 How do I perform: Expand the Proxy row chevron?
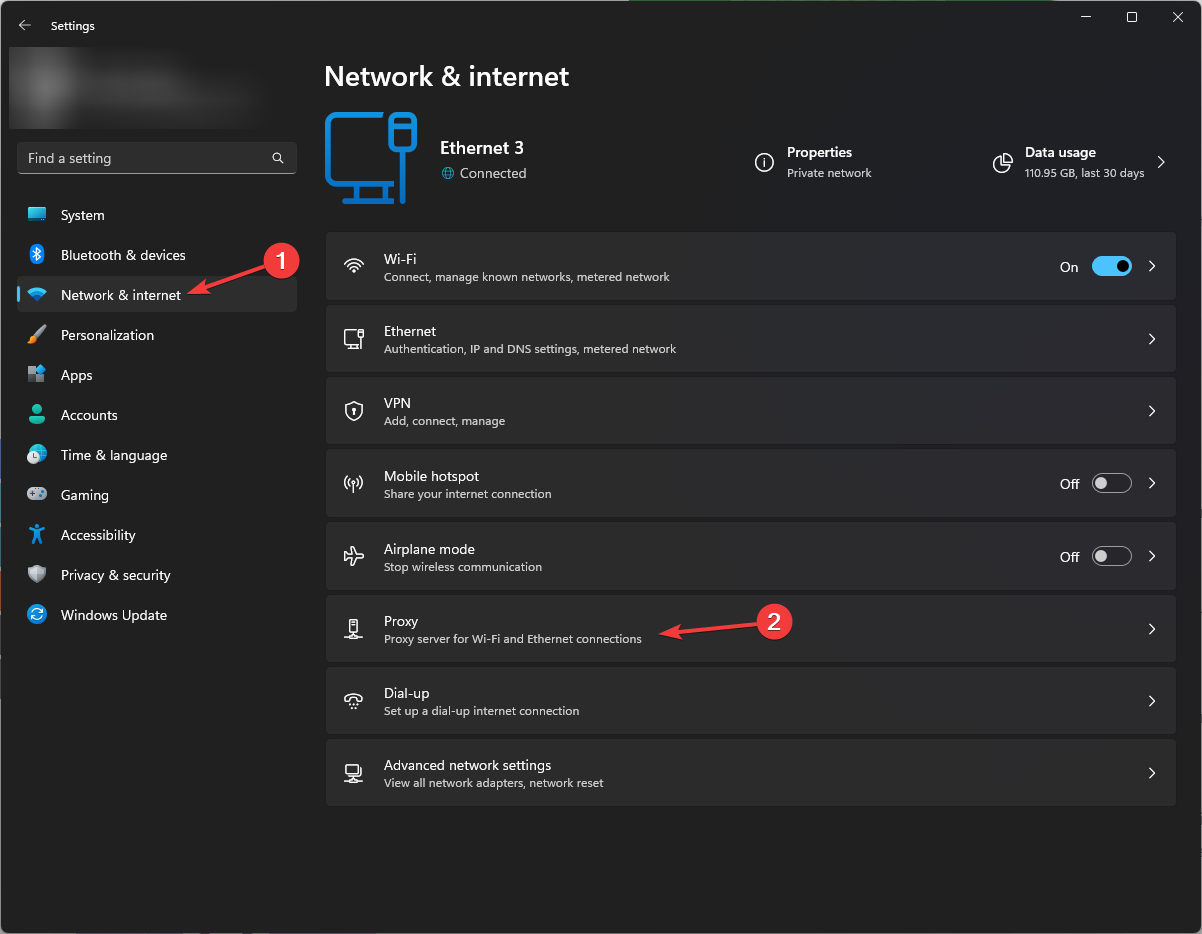coord(1151,628)
